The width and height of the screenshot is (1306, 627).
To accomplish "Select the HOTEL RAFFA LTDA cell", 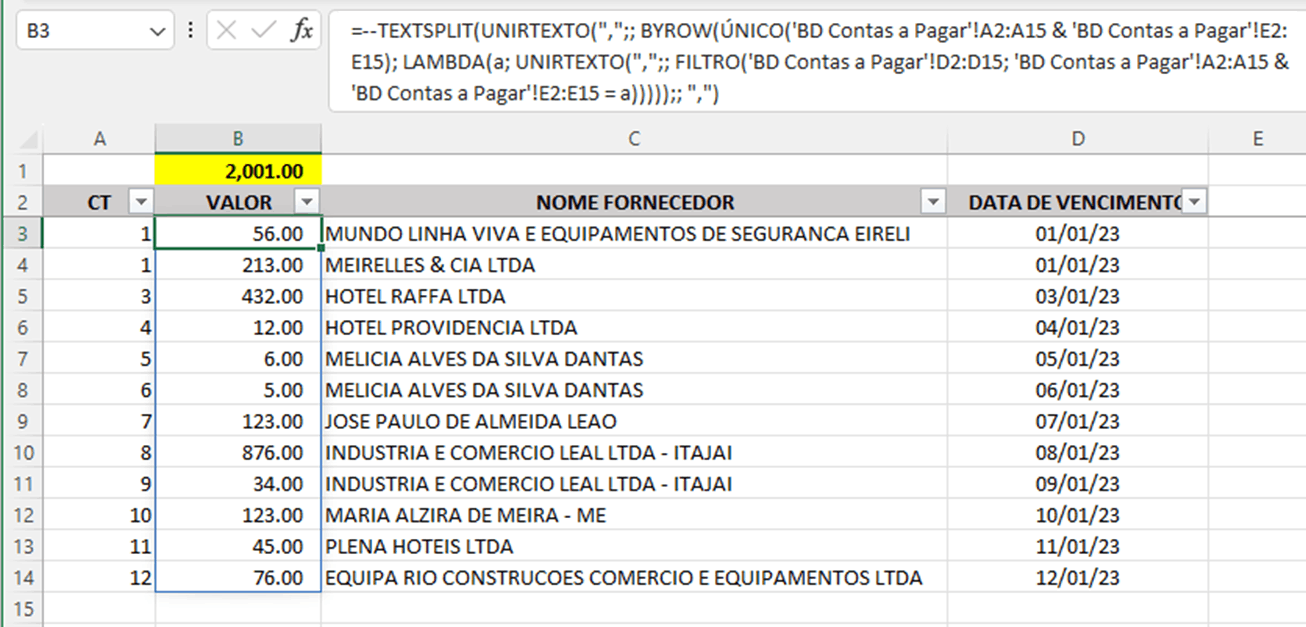I will tap(634, 296).
